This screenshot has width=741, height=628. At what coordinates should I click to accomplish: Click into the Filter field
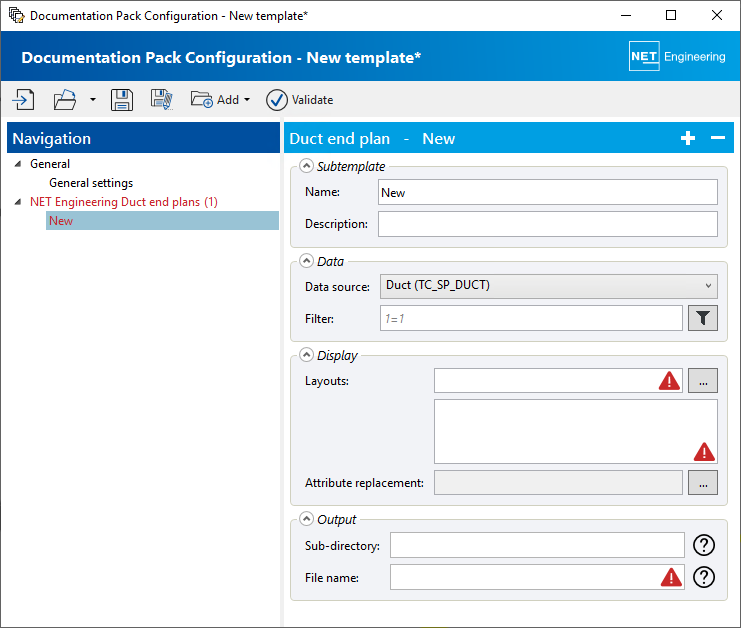pos(531,318)
